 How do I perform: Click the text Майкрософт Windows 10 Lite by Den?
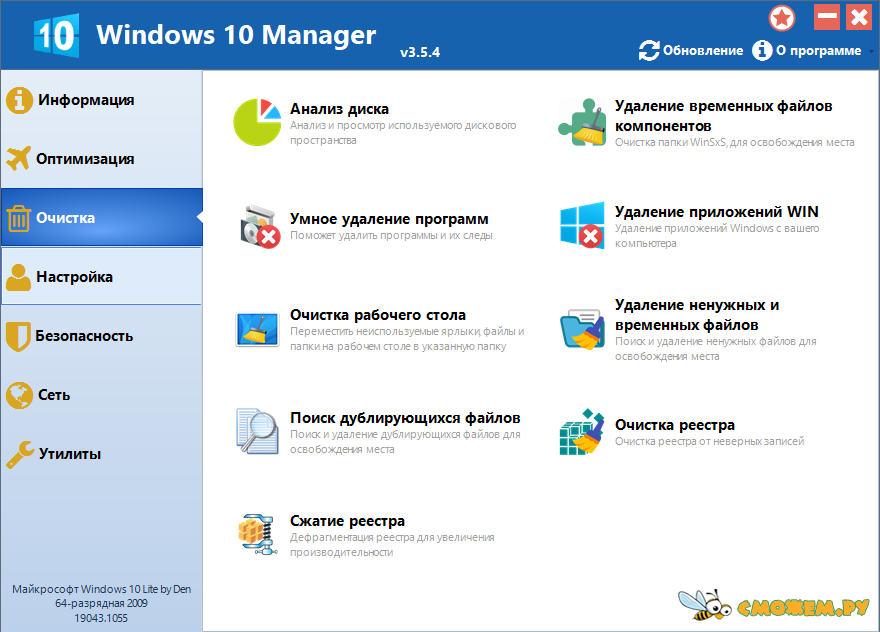click(x=102, y=589)
